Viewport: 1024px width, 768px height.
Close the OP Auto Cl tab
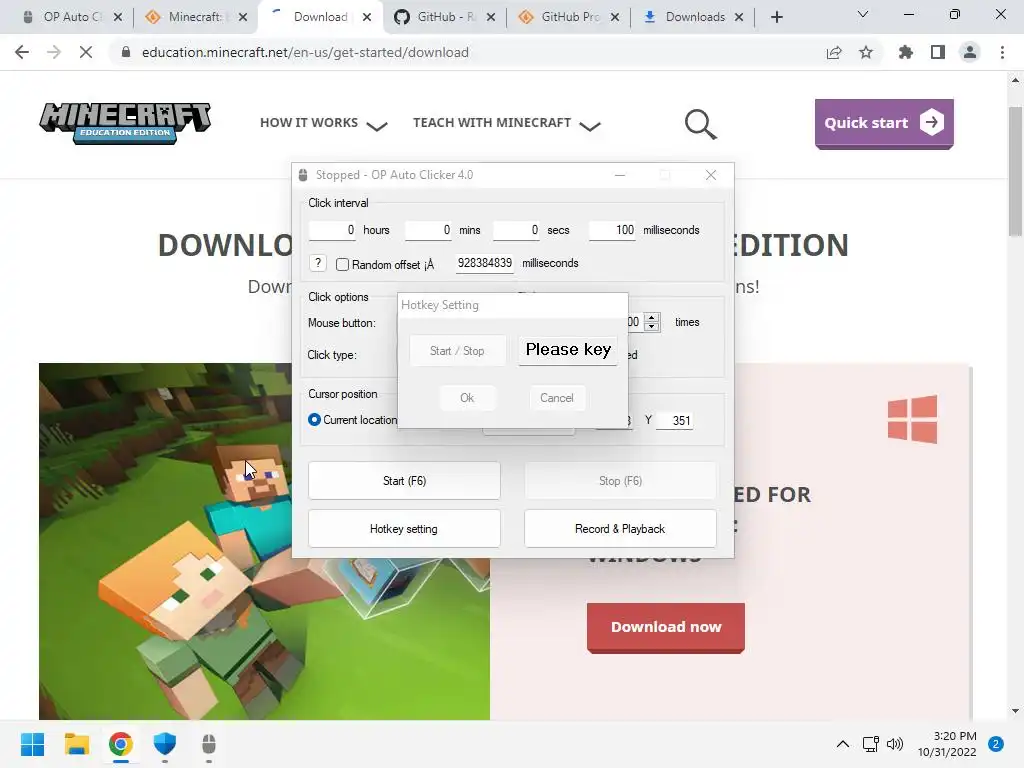(x=118, y=17)
